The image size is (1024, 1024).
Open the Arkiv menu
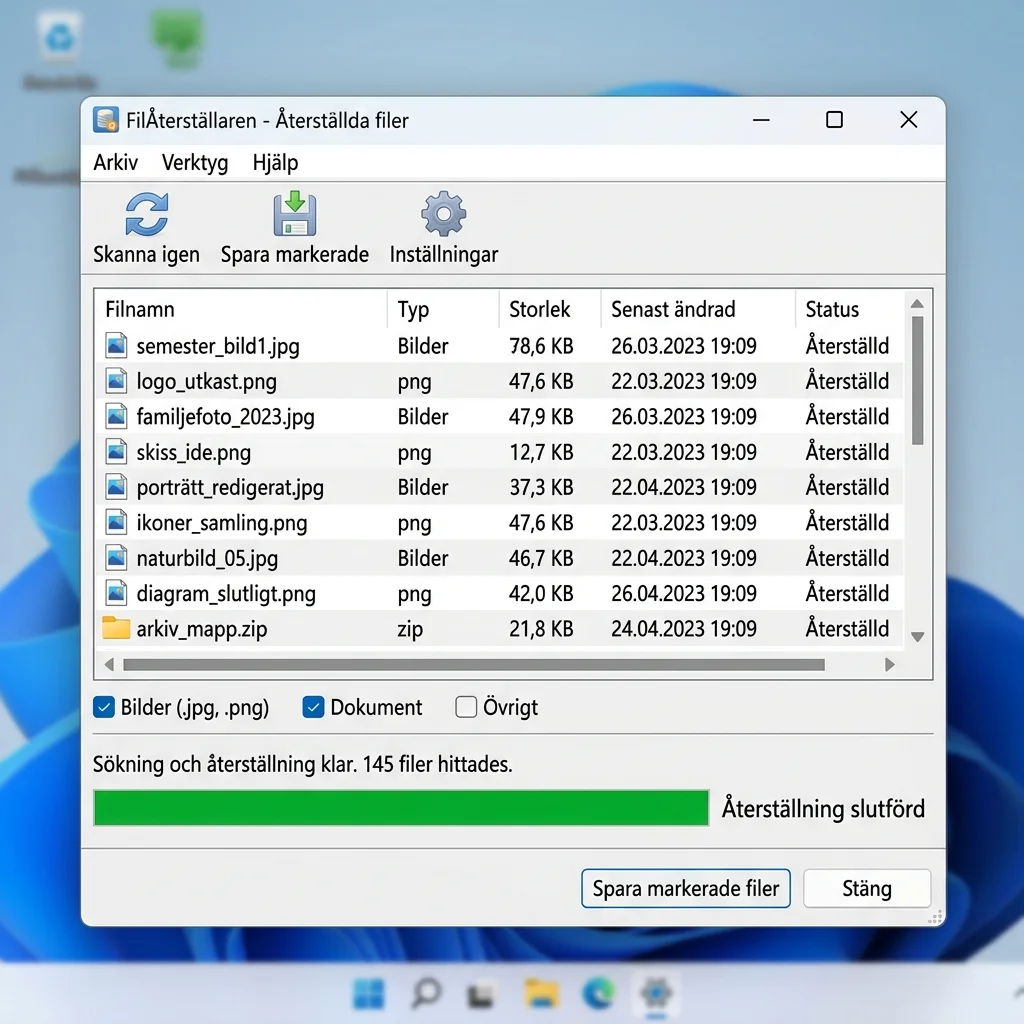click(116, 162)
